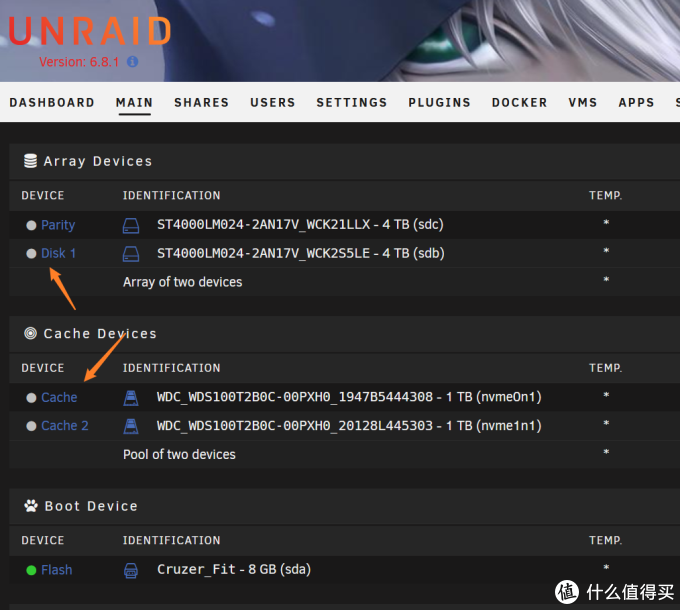Screen dimensions: 680x610
Task: Click the TEMP. header in Array Devices
Action: pyautogui.click(x=605, y=196)
